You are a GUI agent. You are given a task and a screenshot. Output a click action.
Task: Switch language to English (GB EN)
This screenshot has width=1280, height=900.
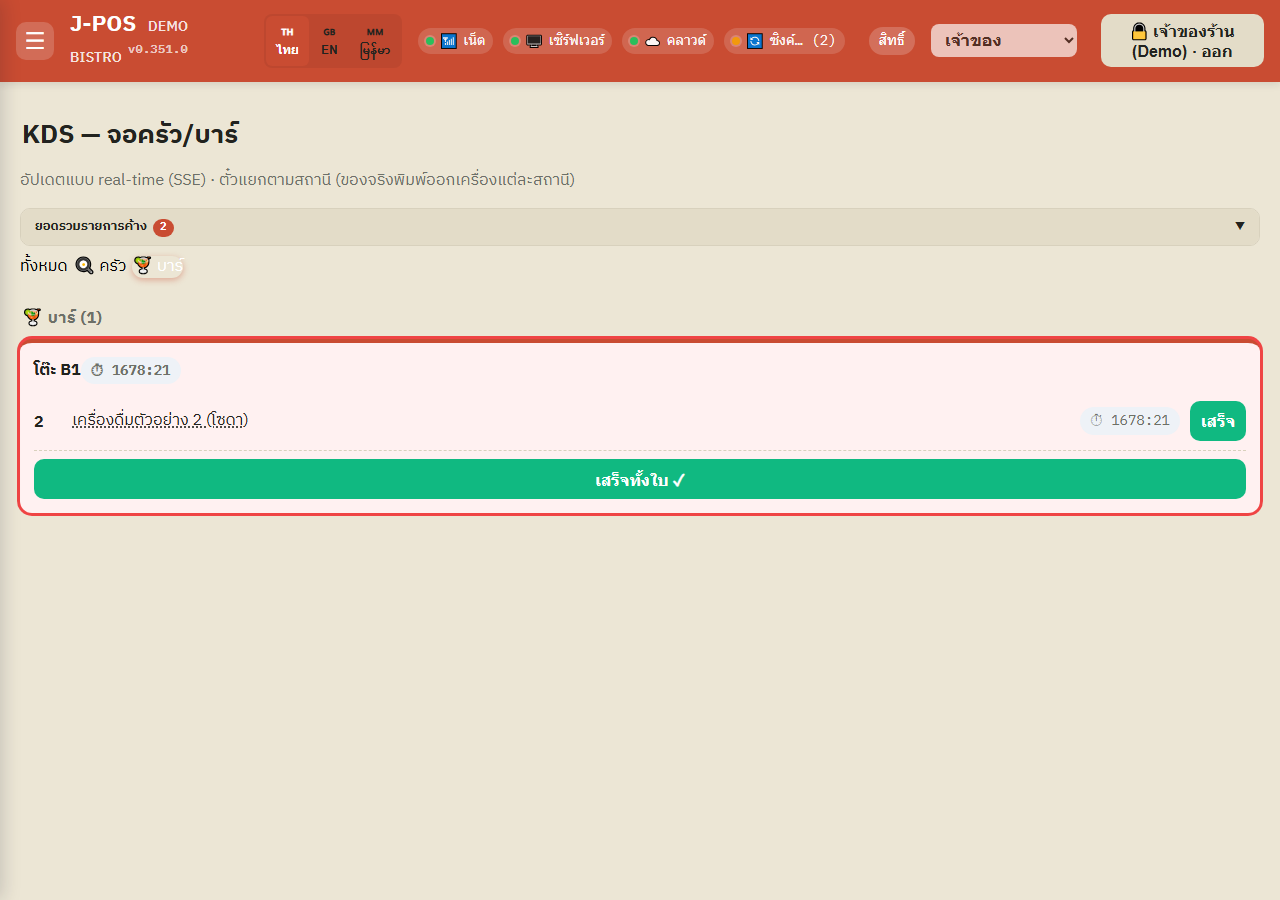(329, 41)
